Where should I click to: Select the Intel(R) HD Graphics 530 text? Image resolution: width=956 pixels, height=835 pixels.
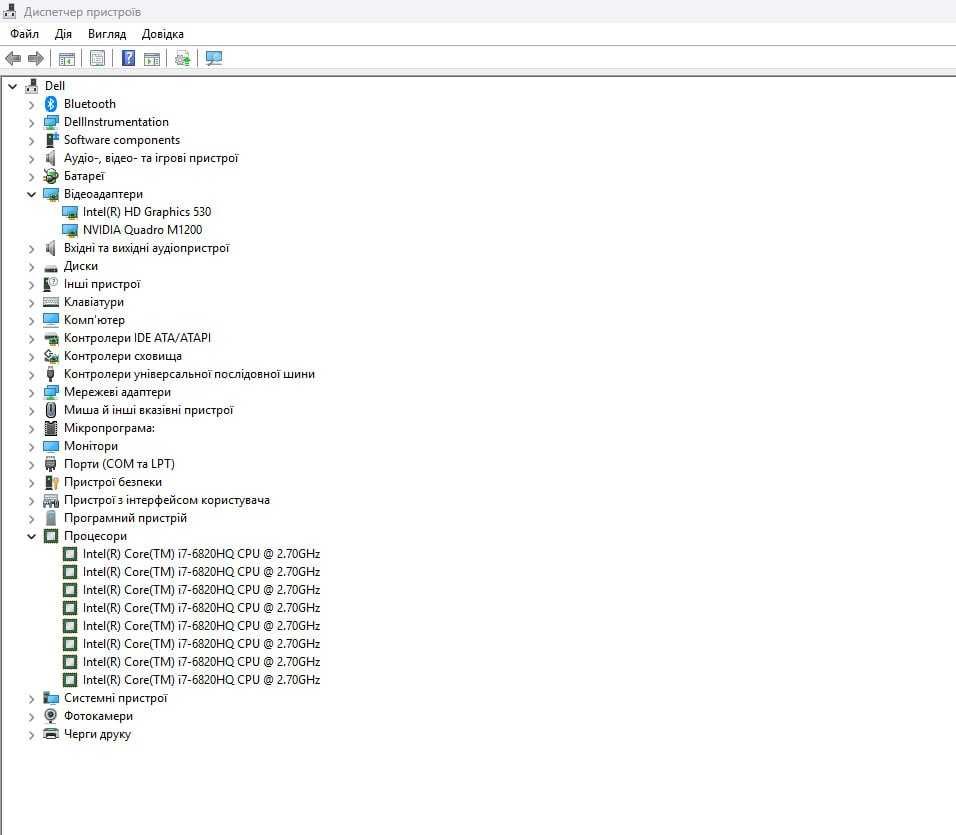pyautogui.click(x=147, y=212)
